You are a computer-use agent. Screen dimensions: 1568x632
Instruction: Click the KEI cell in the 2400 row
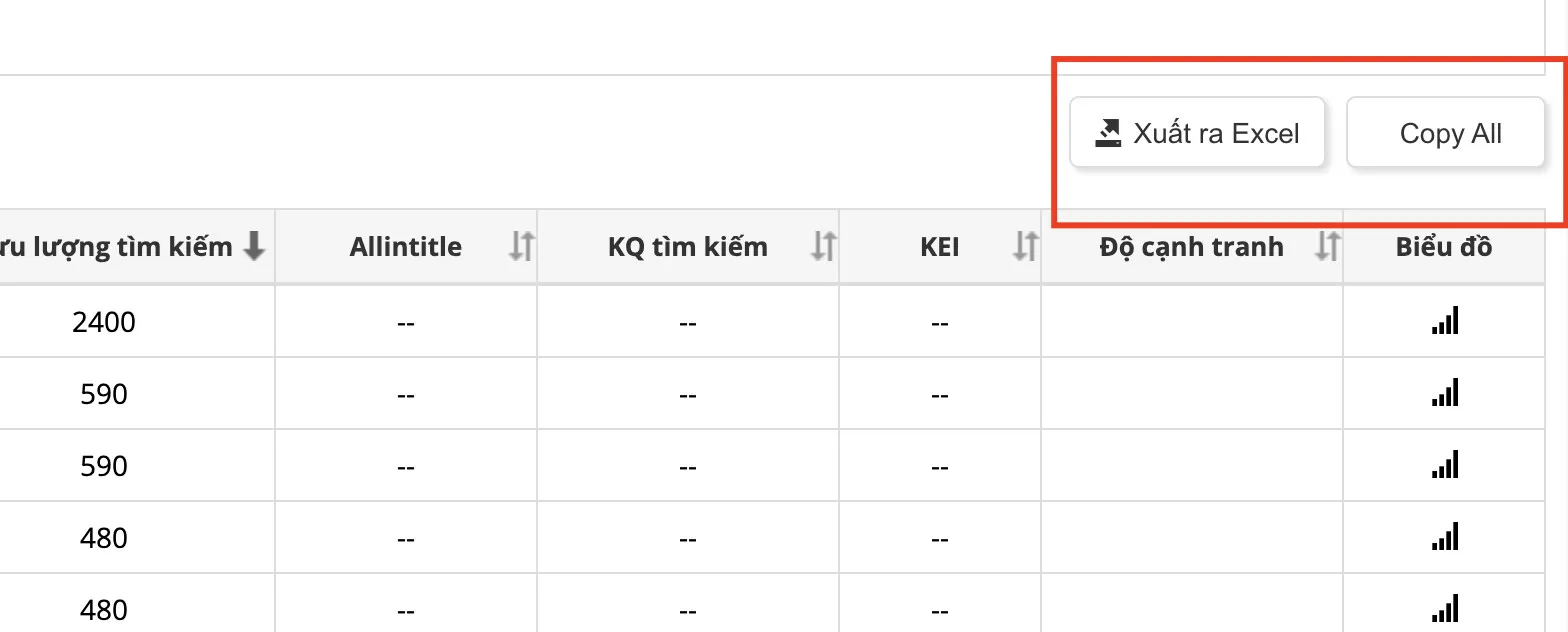tap(939, 322)
